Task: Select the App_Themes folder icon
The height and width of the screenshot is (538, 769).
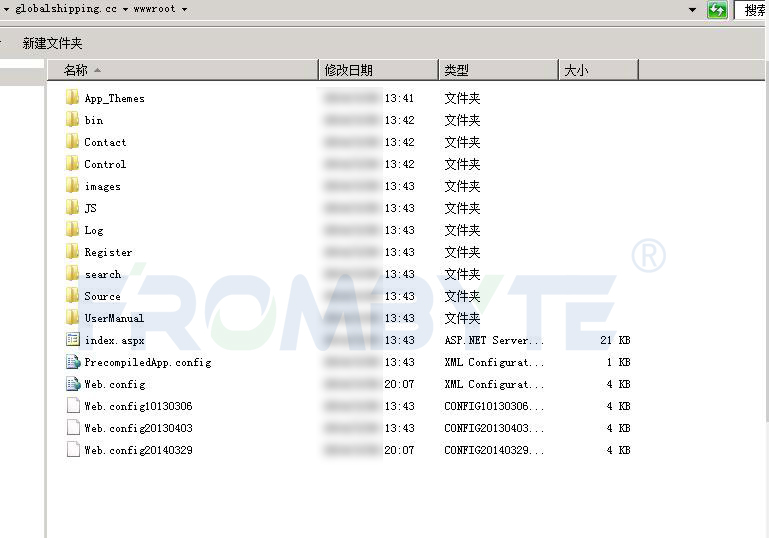Action: [x=73, y=98]
